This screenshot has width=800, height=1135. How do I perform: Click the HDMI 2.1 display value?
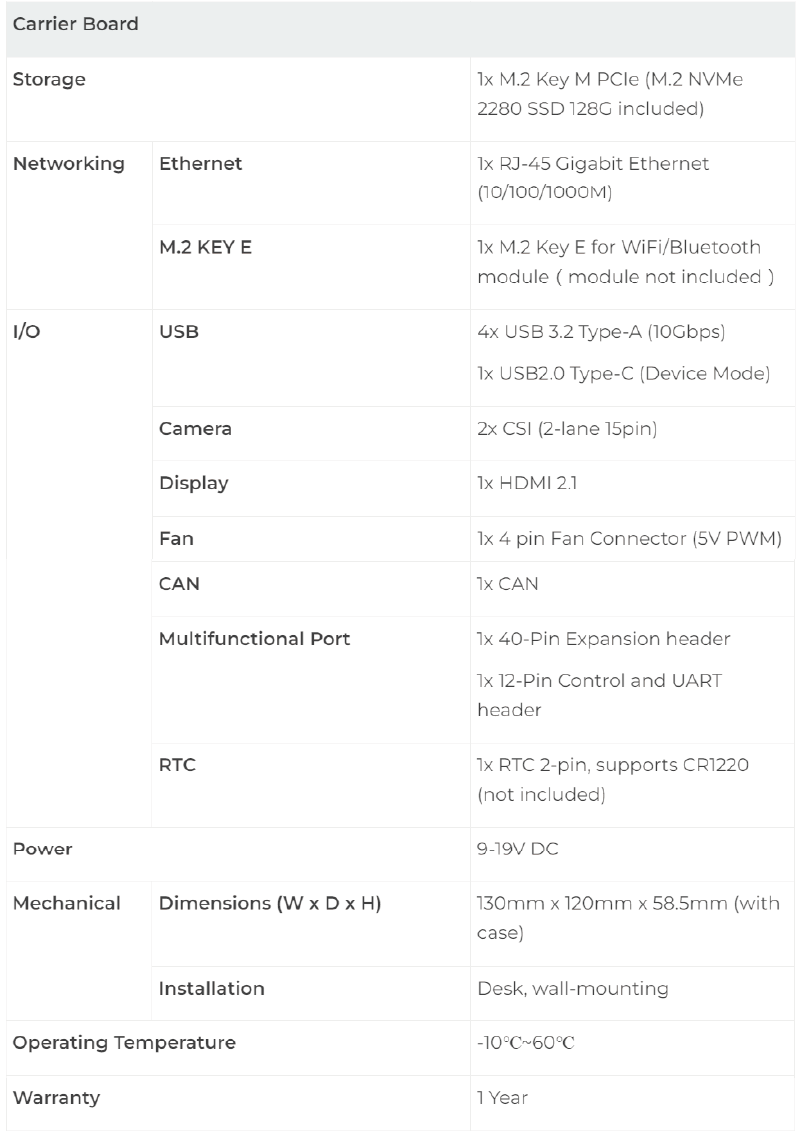(527, 483)
